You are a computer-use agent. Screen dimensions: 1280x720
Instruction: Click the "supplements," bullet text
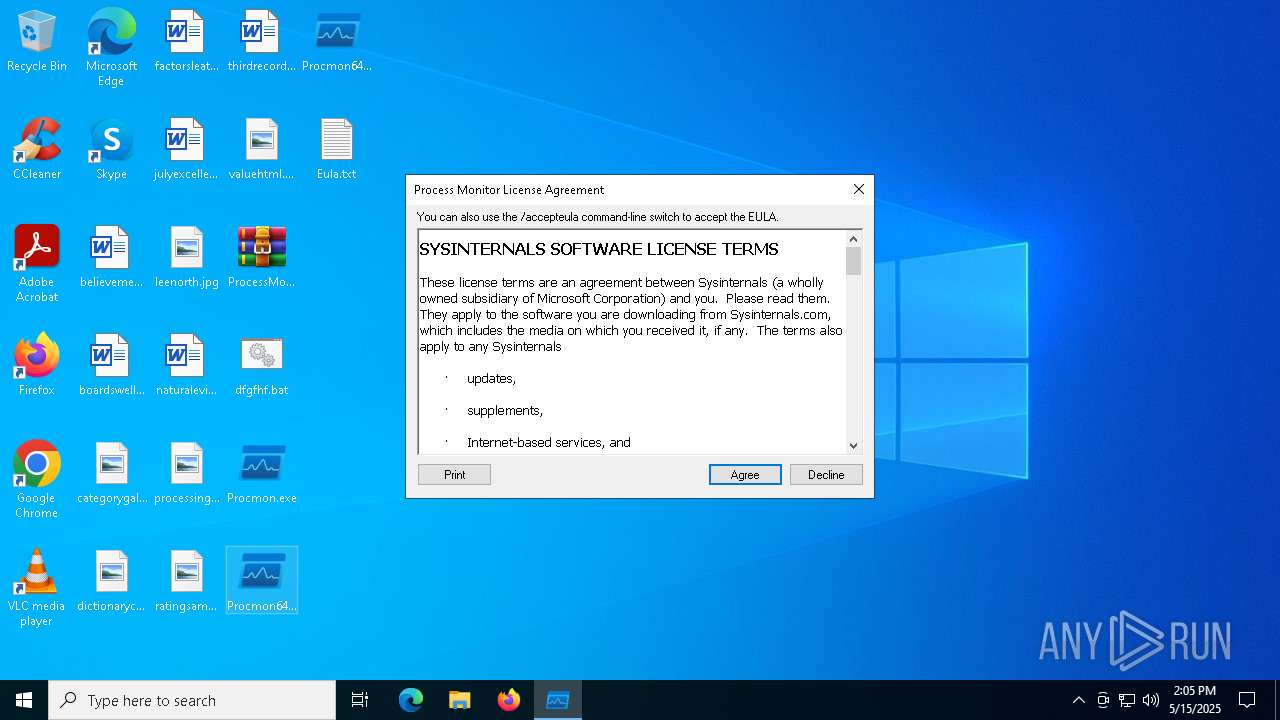pos(505,411)
